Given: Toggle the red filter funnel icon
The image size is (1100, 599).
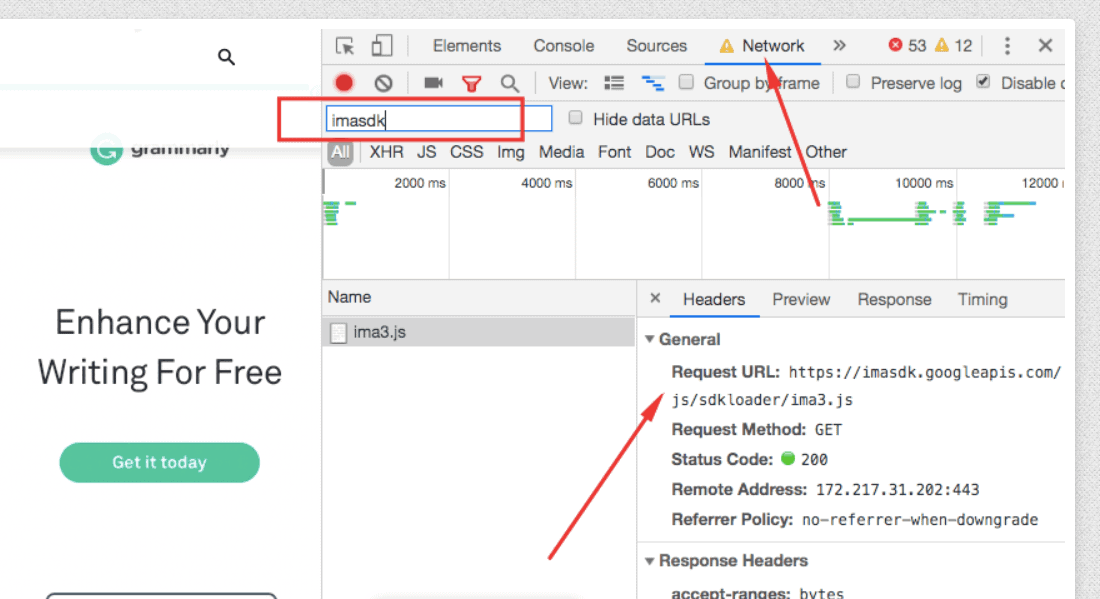Looking at the screenshot, I should (x=471, y=83).
